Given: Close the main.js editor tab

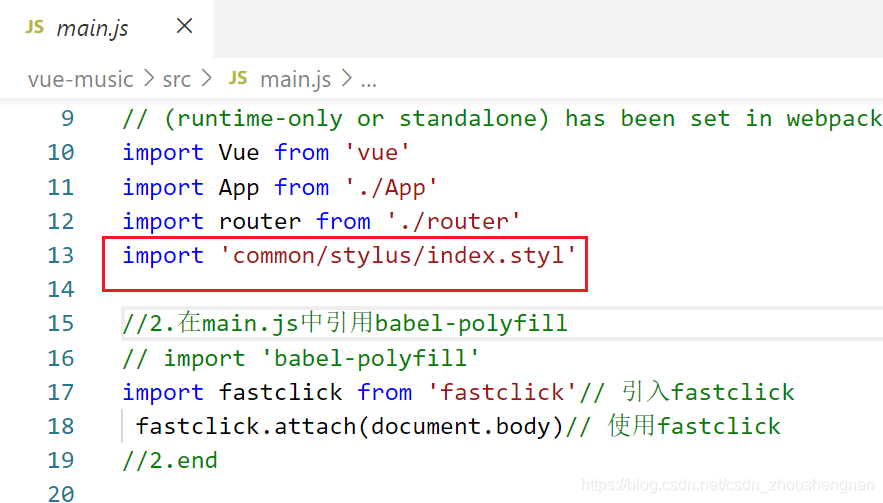Looking at the screenshot, I should [x=184, y=27].
